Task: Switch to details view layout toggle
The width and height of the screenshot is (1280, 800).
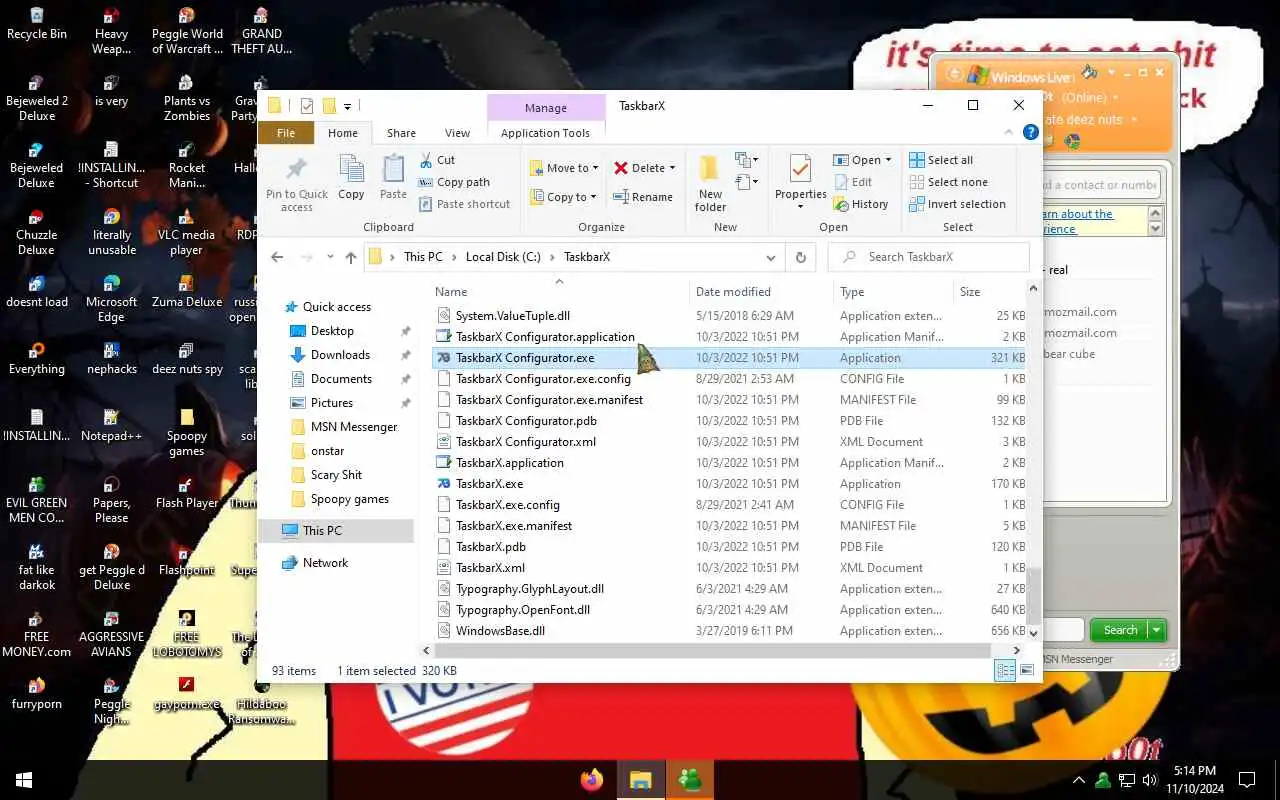Action: 1005,671
